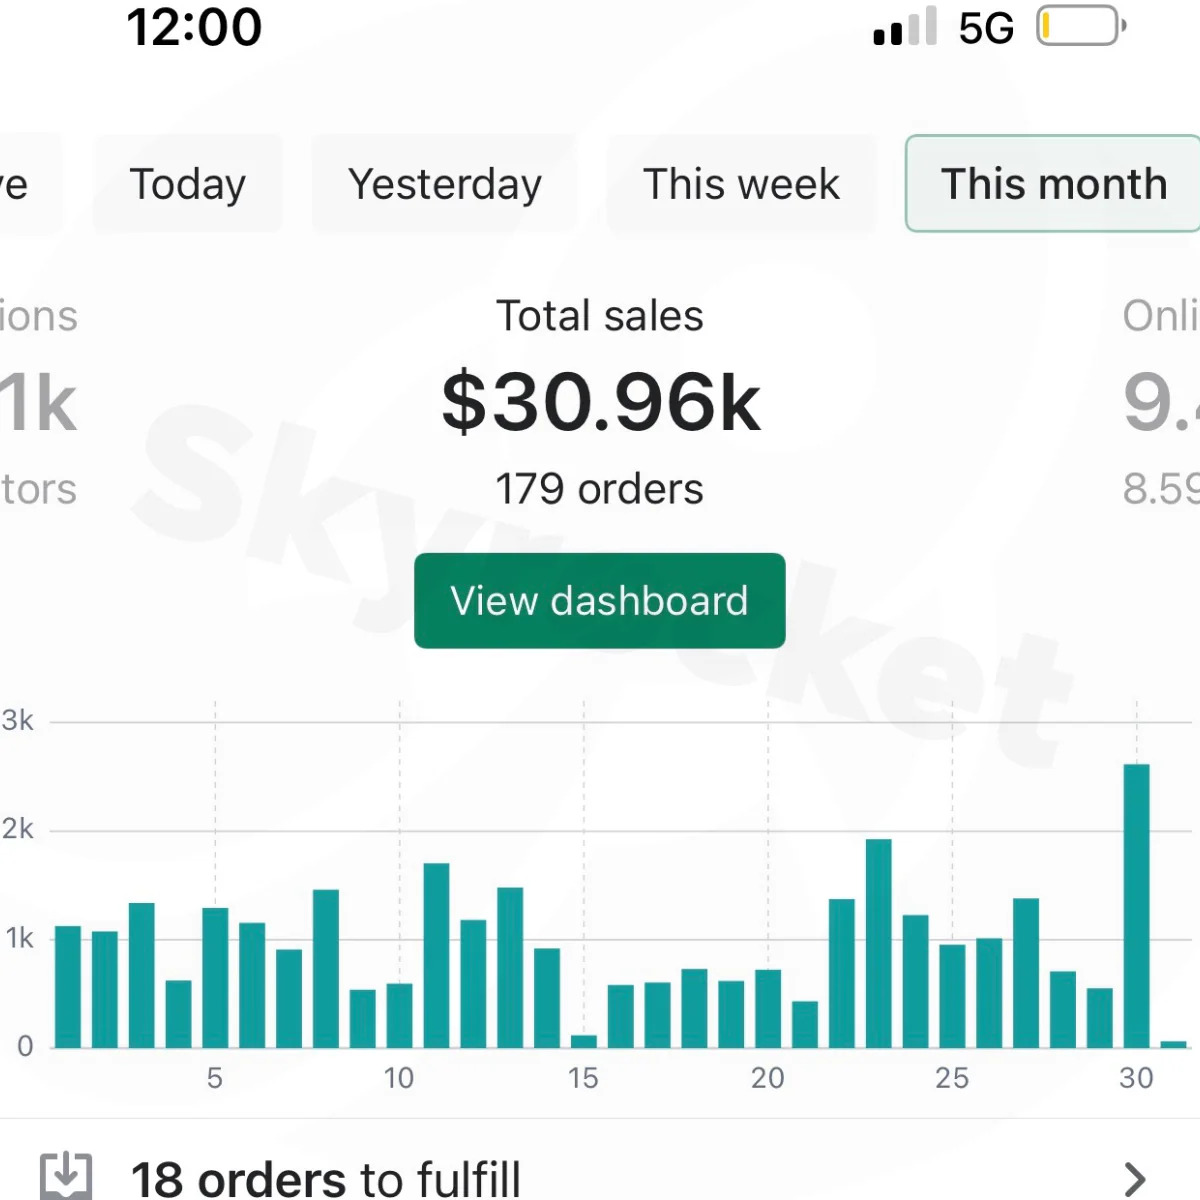Viewport: 1200px width, 1200px height.
Task: Tap the partially hidden visitors metric card
Action: [38, 400]
